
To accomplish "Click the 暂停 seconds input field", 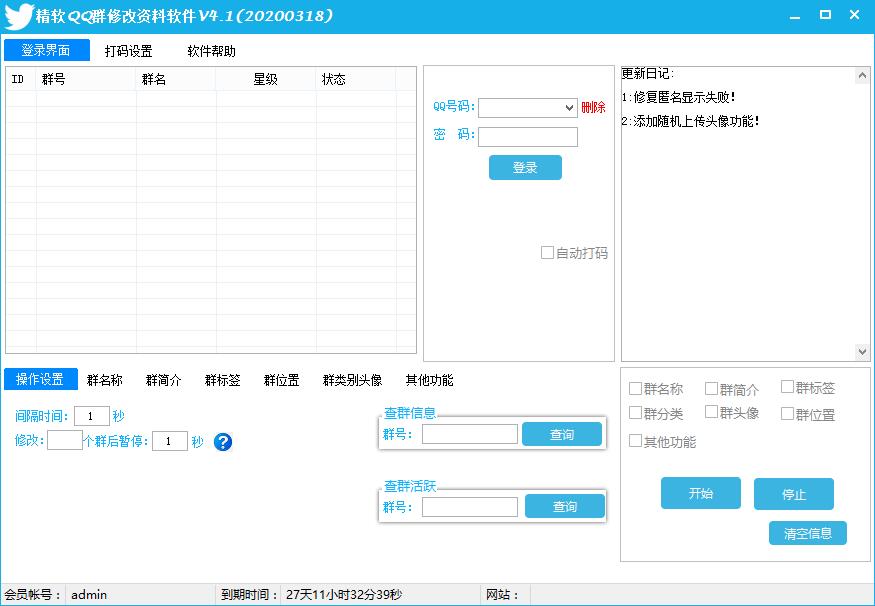I will click(170, 441).
